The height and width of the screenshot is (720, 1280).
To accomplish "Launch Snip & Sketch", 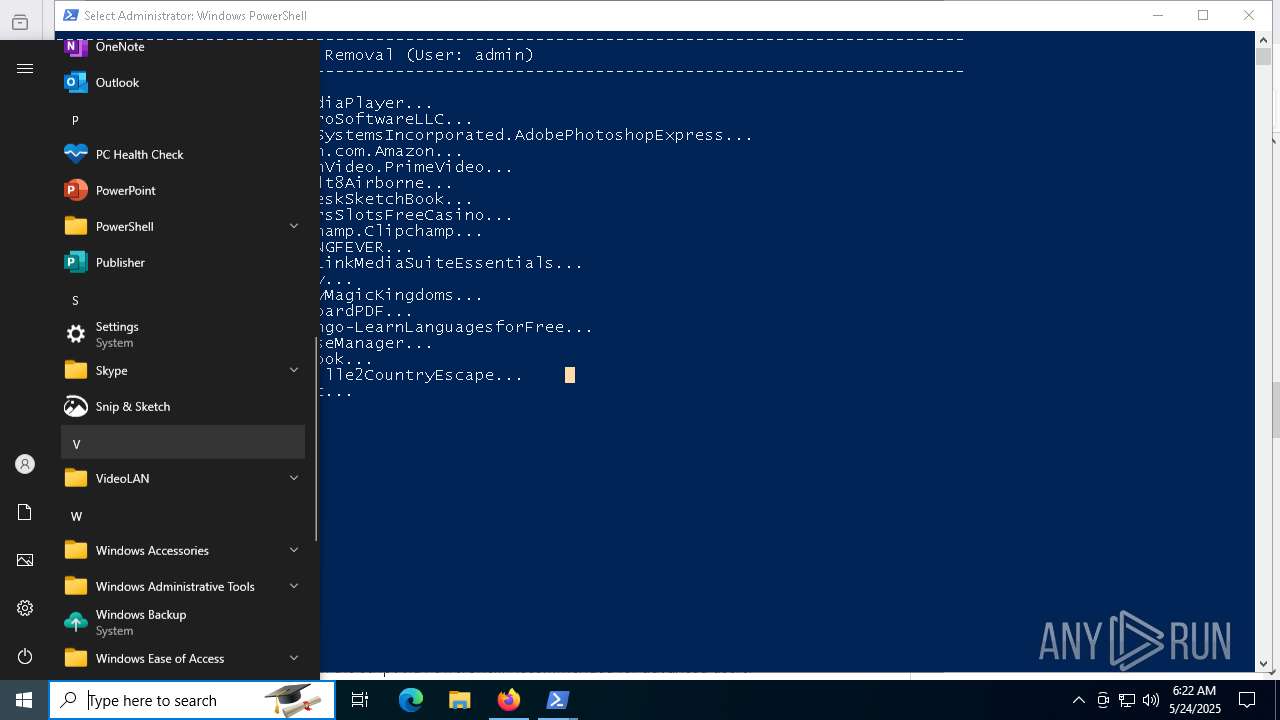I will pos(183,407).
